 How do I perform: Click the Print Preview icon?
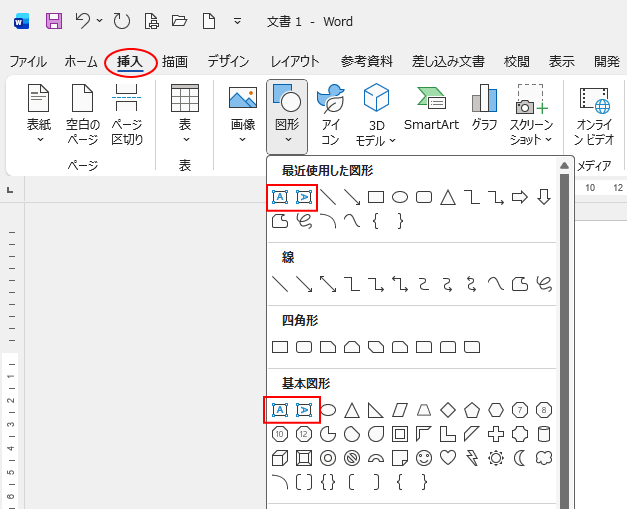point(152,21)
